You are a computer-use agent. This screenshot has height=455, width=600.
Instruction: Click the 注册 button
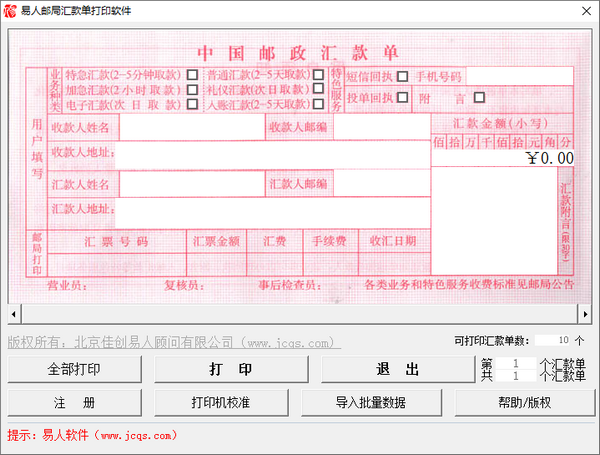coord(75,403)
